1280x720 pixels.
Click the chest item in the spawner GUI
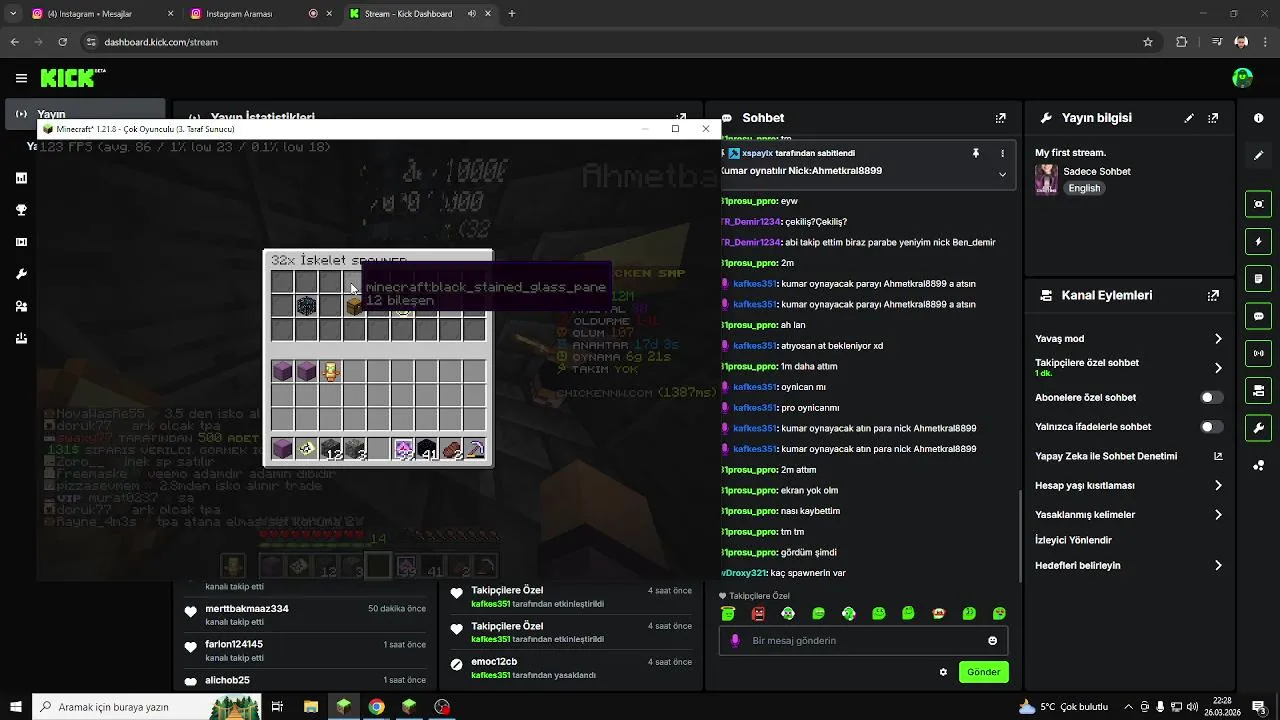[x=354, y=306]
